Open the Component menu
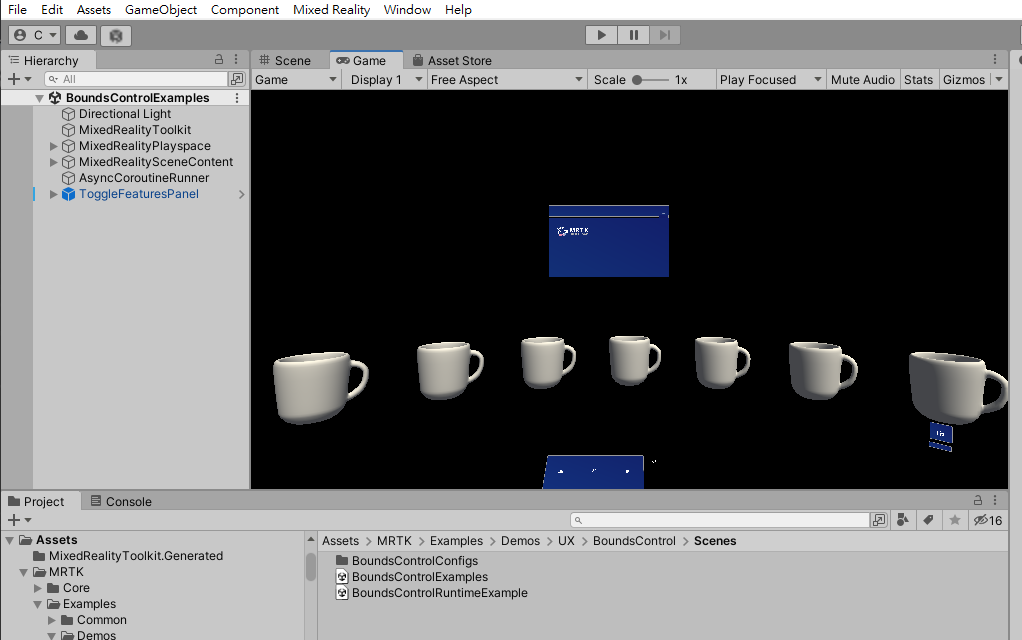Viewport: 1022px width, 640px height. point(244,10)
